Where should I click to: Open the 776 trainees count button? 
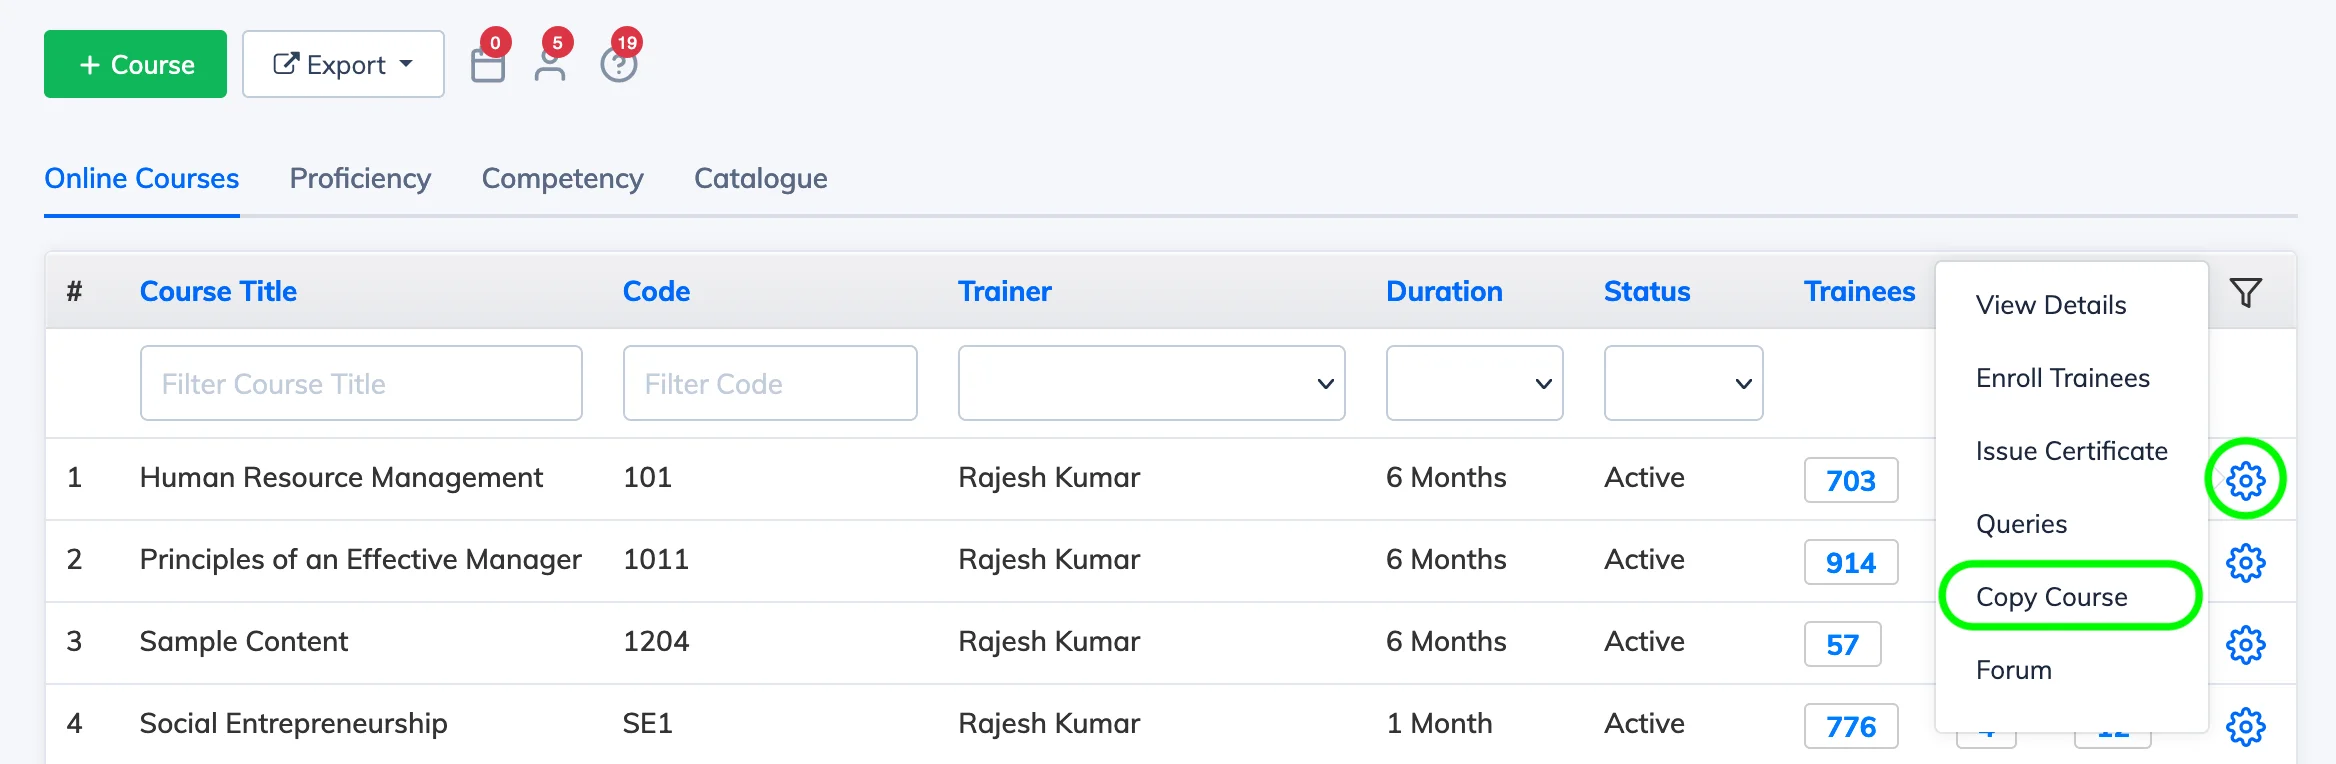tap(1851, 726)
